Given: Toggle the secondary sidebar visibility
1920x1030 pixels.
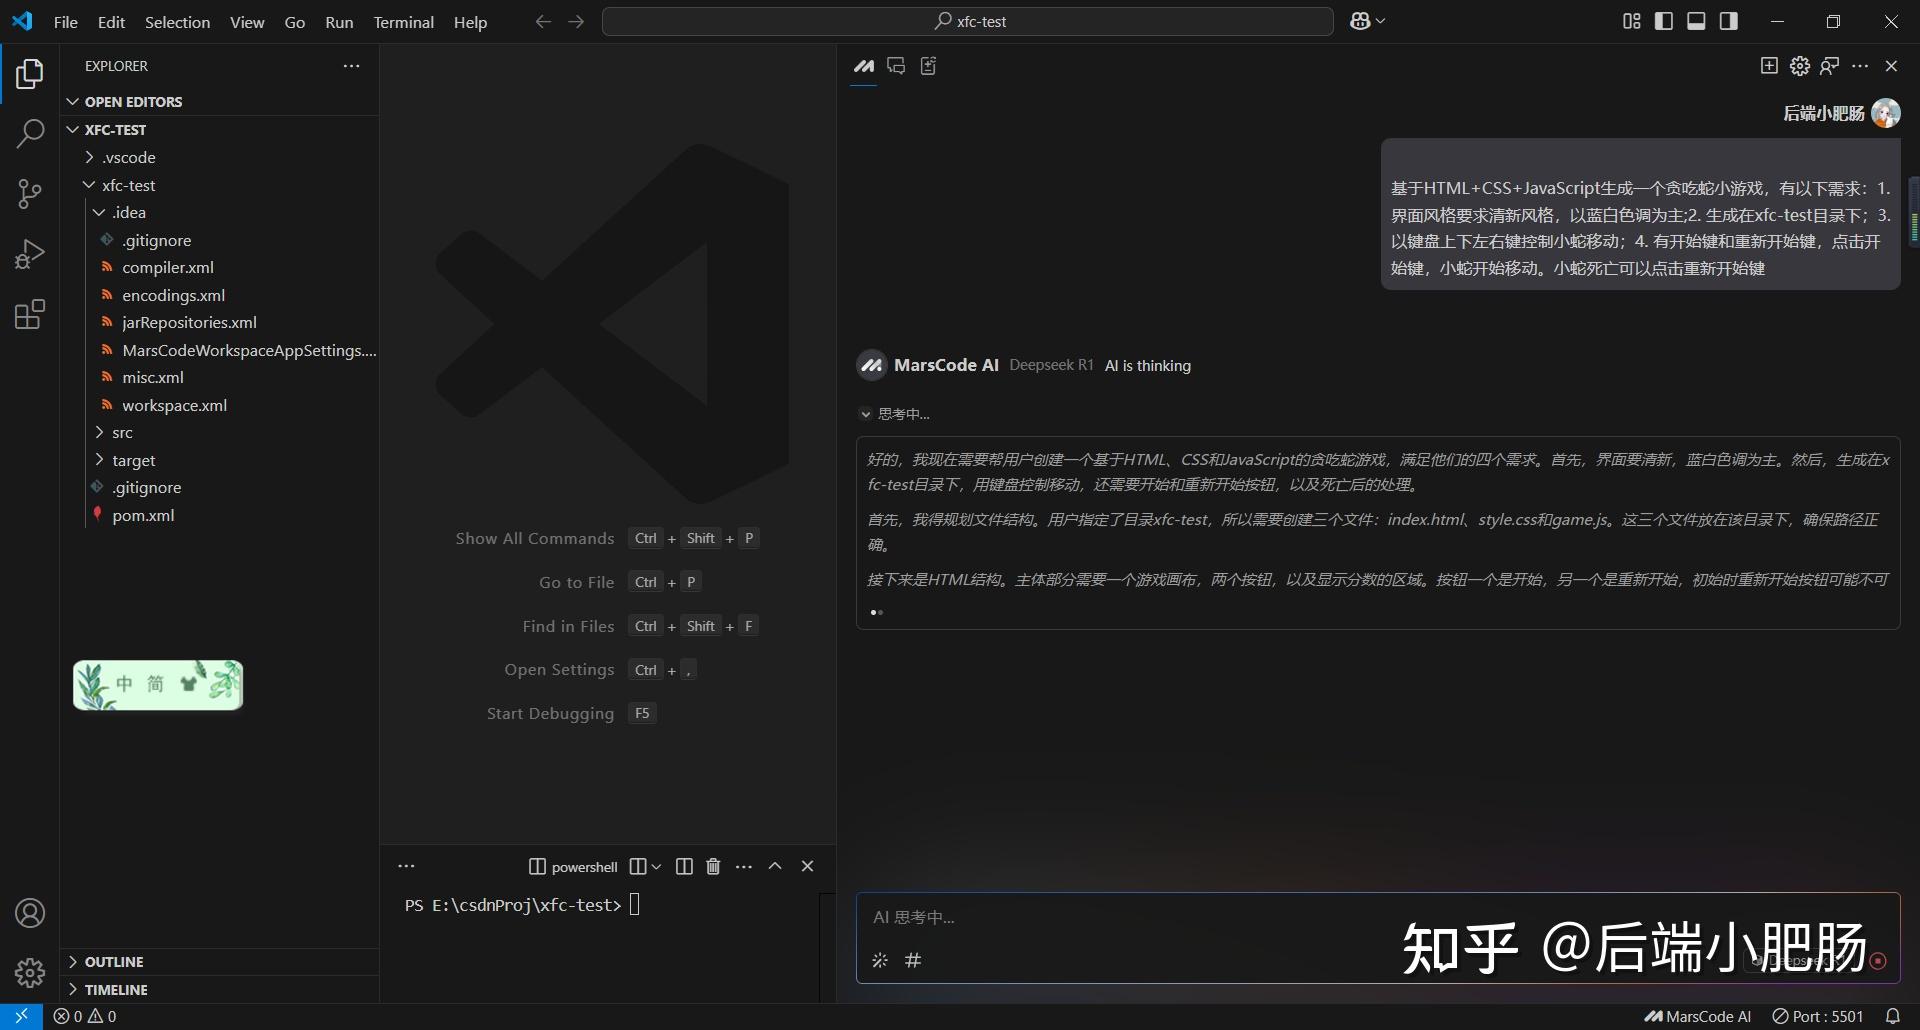Looking at the screenshot, I should point(1729,21).
